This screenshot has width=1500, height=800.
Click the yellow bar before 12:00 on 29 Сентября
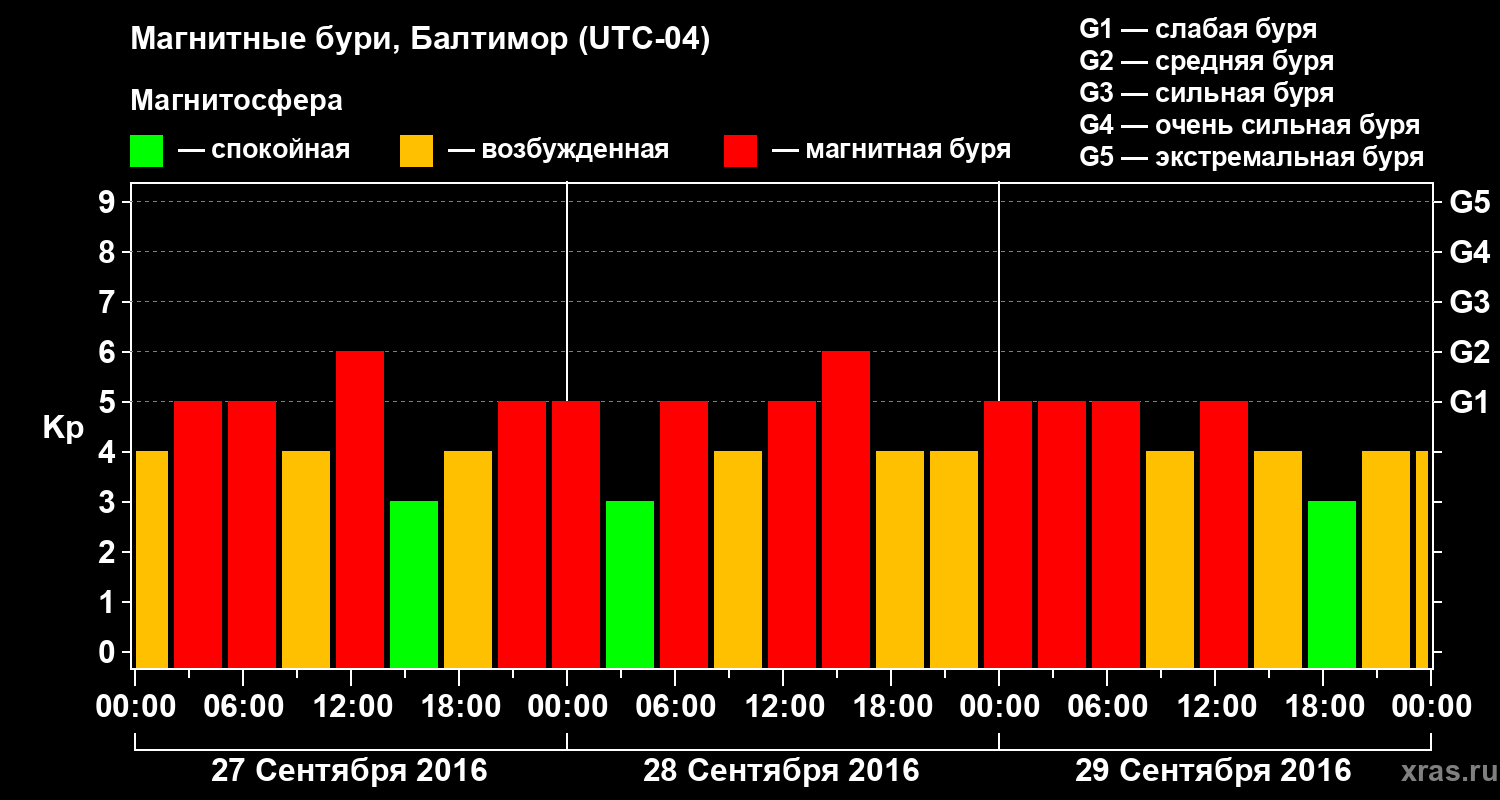click(1170, 560)
